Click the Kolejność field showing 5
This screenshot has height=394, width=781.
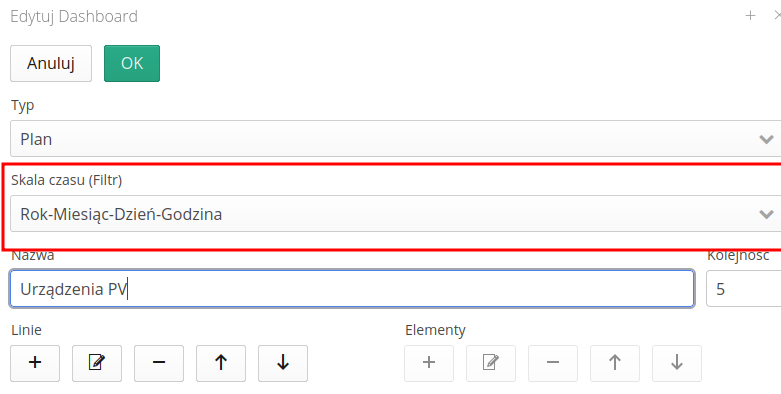point(744,289)
